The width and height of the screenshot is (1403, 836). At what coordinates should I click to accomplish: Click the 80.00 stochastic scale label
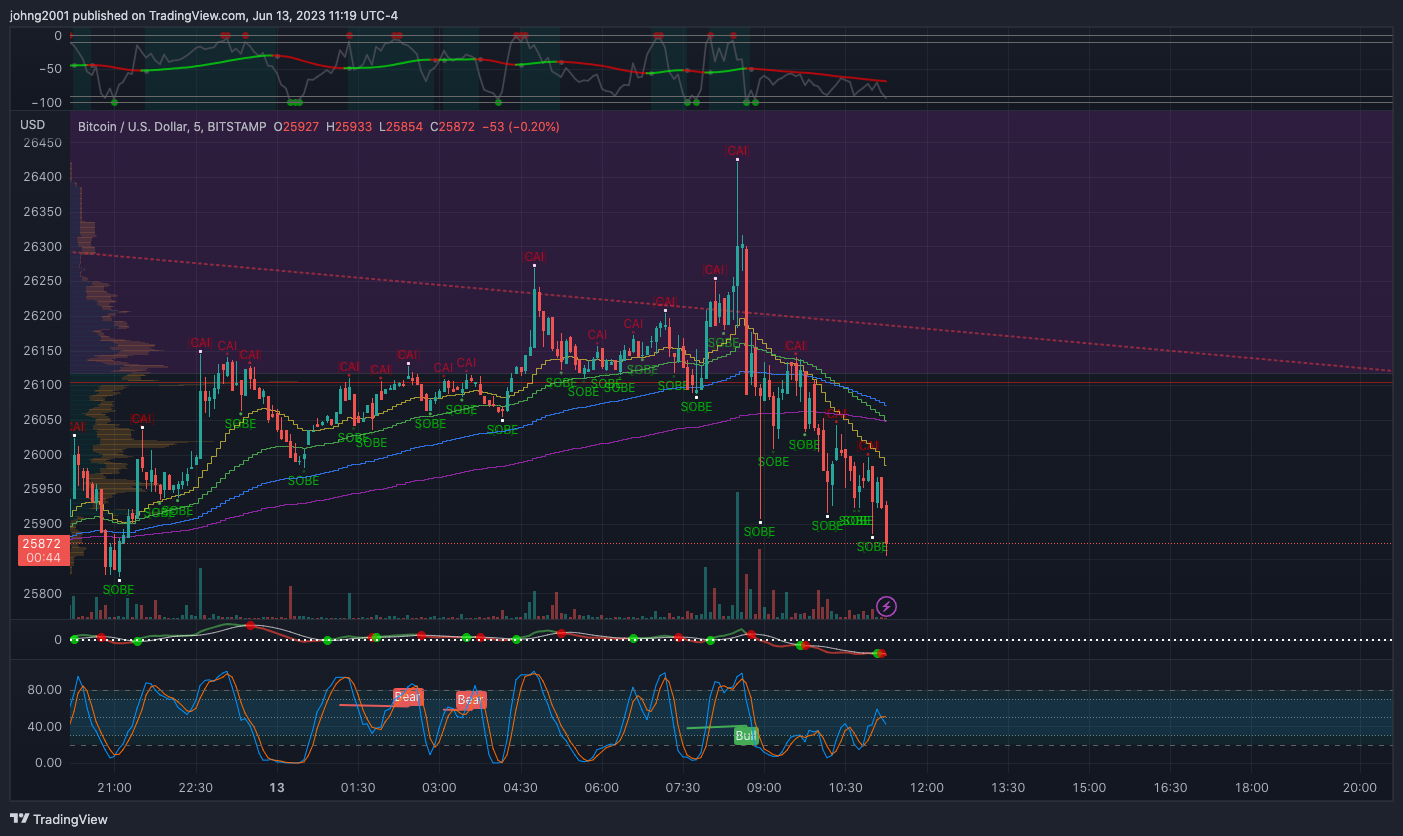44,690
